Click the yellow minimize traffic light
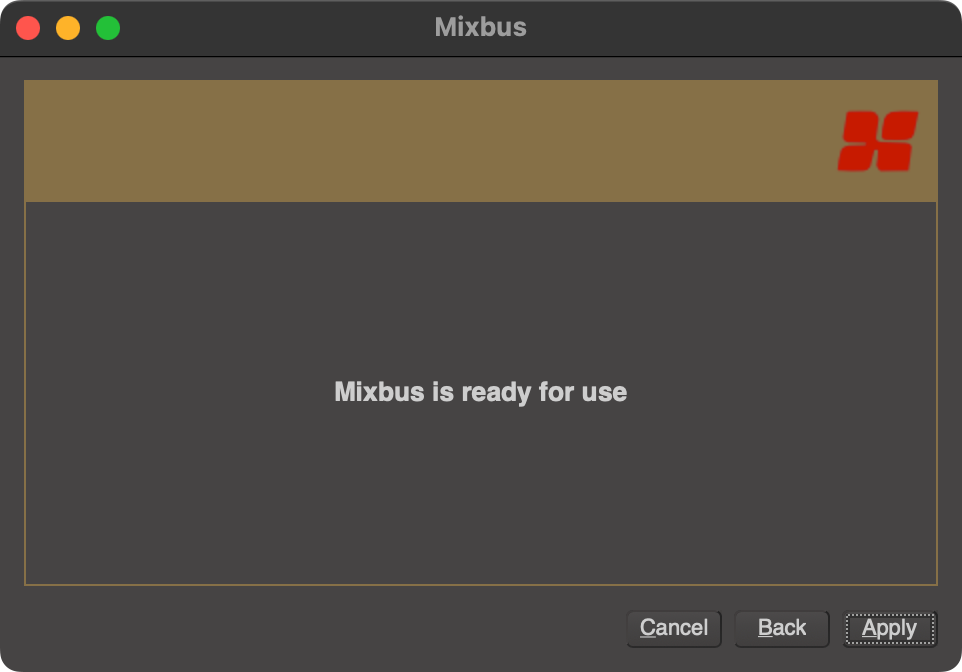 [x=66, y=27]
